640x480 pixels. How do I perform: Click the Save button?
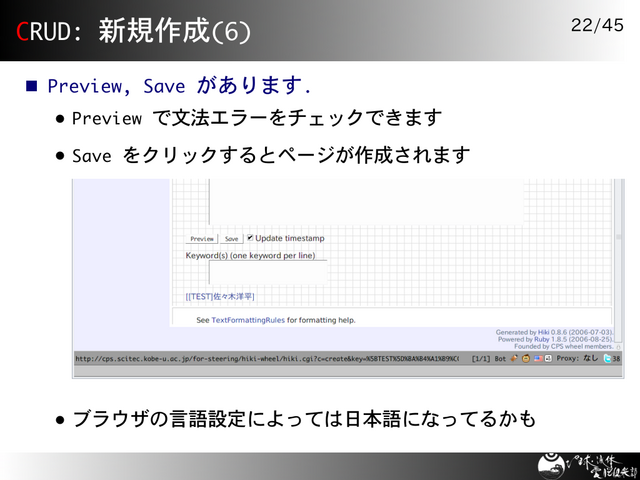[x=231, y=239]
